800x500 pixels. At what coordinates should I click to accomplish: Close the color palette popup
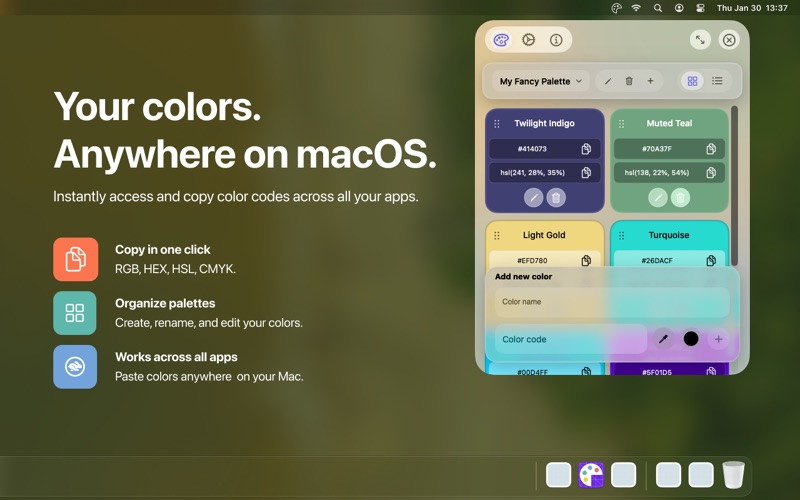coord(729,40)
